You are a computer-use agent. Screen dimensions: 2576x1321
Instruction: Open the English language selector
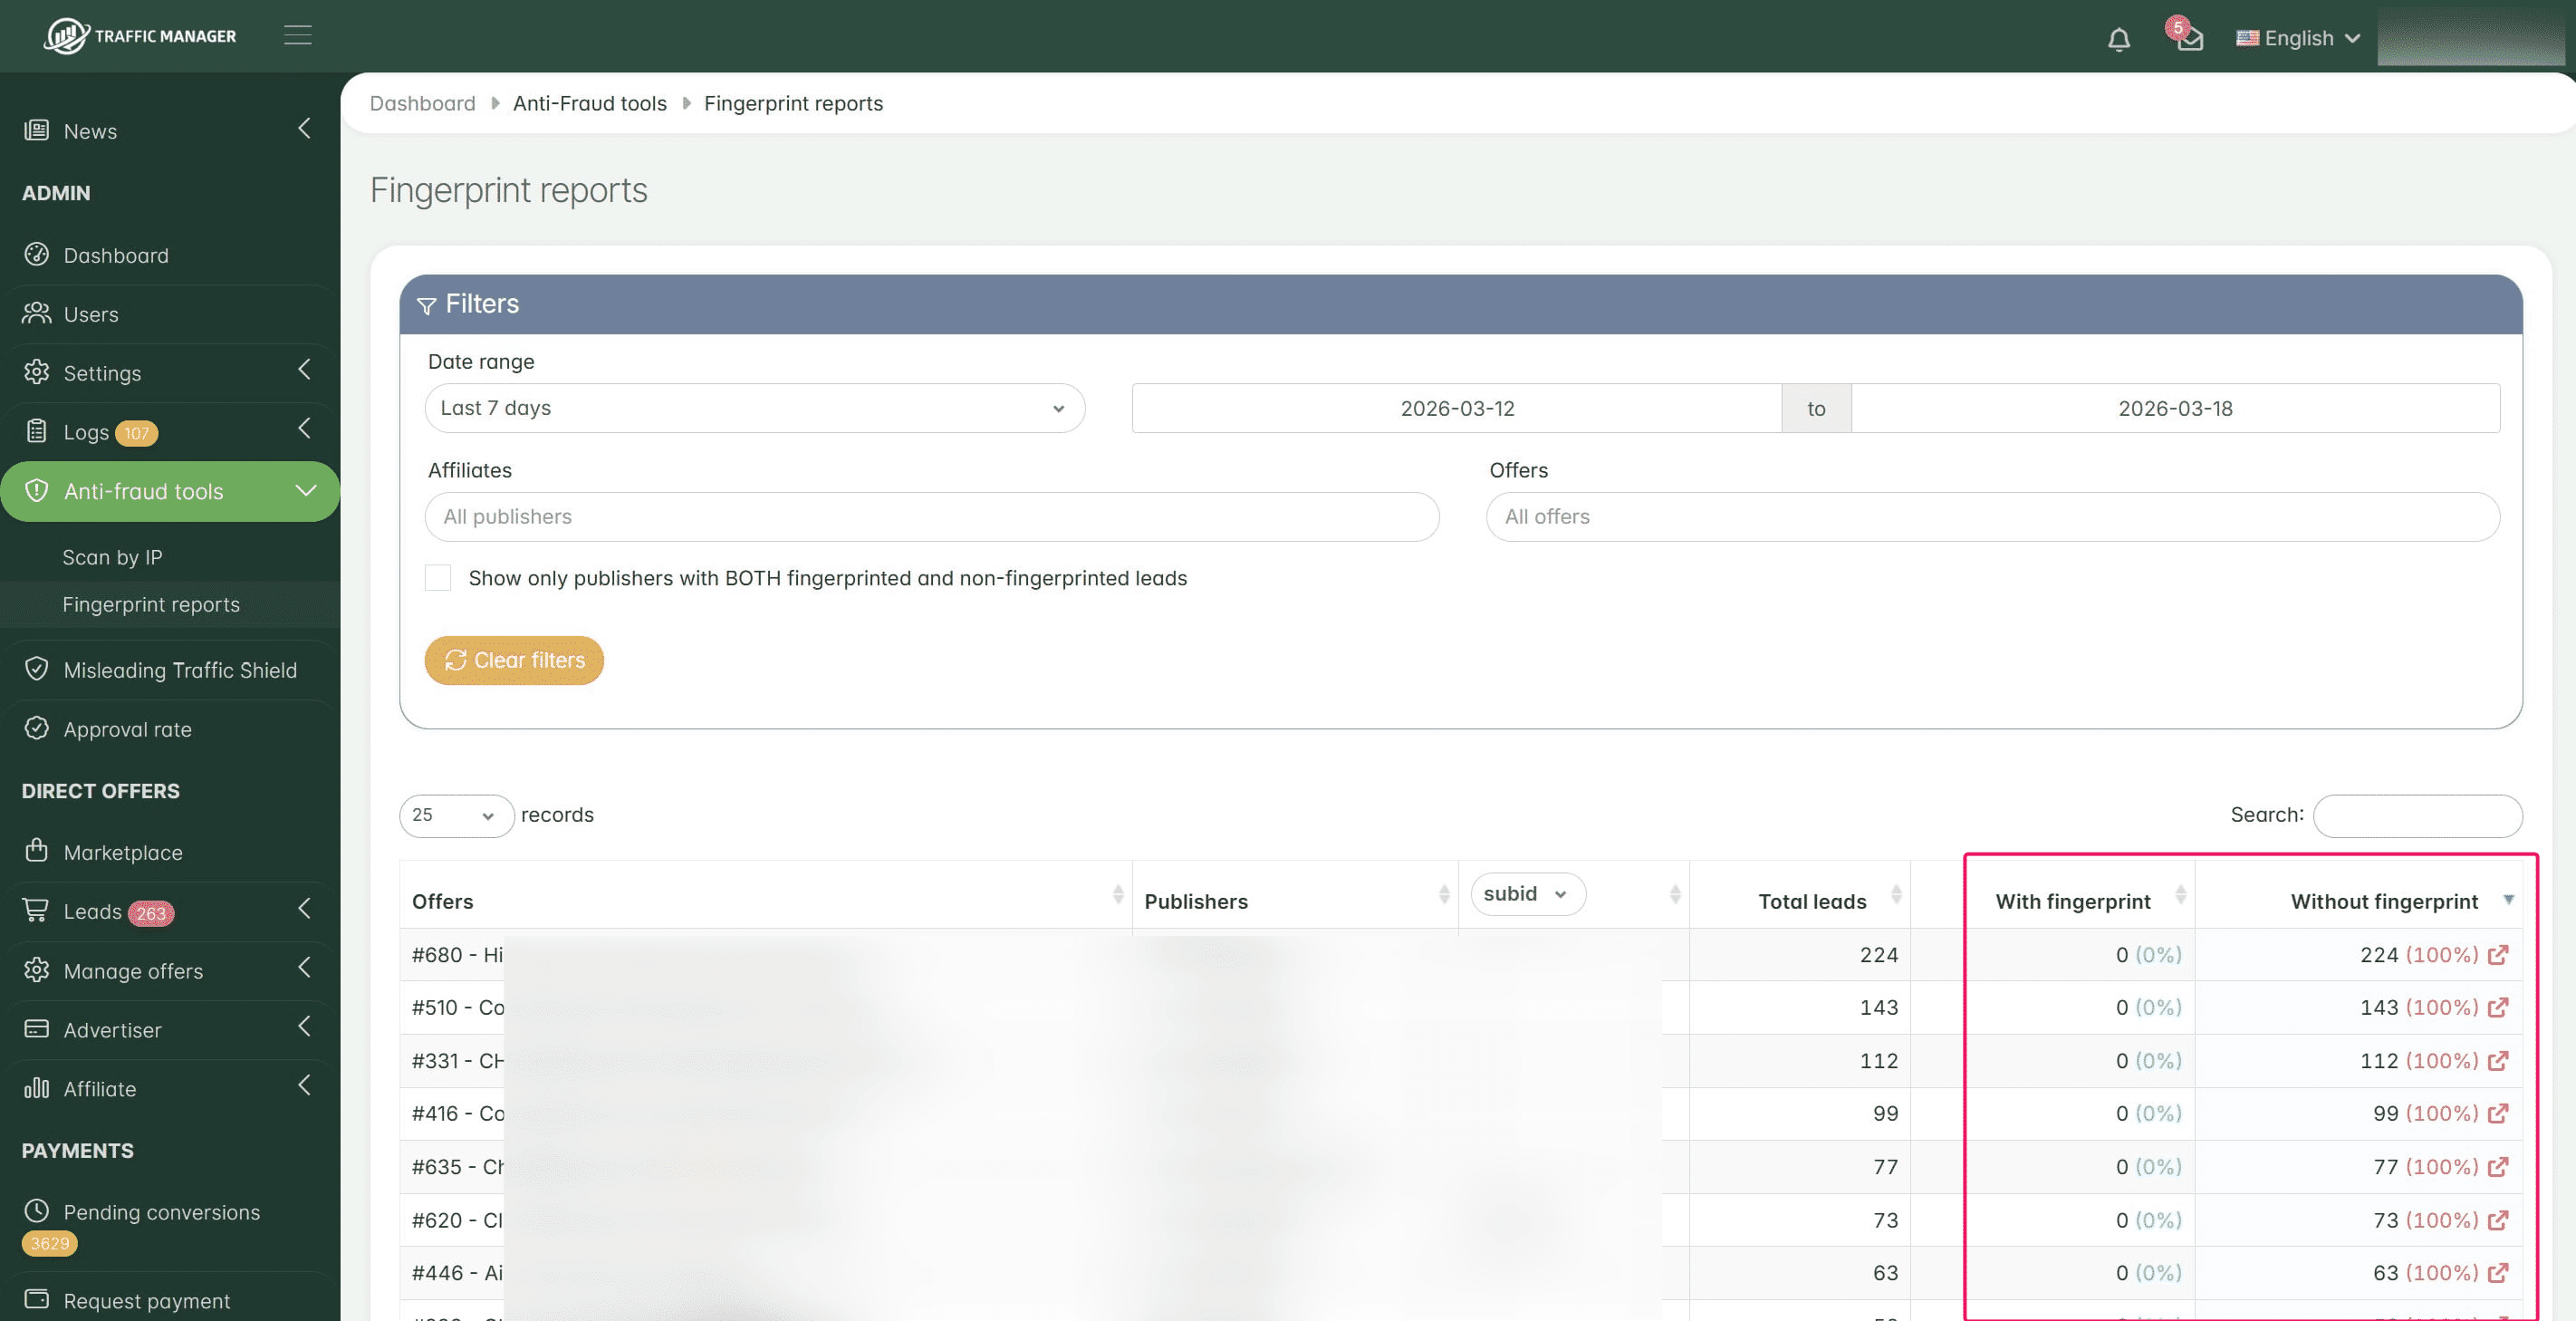pyautogui.click(x=2298, y=38)
